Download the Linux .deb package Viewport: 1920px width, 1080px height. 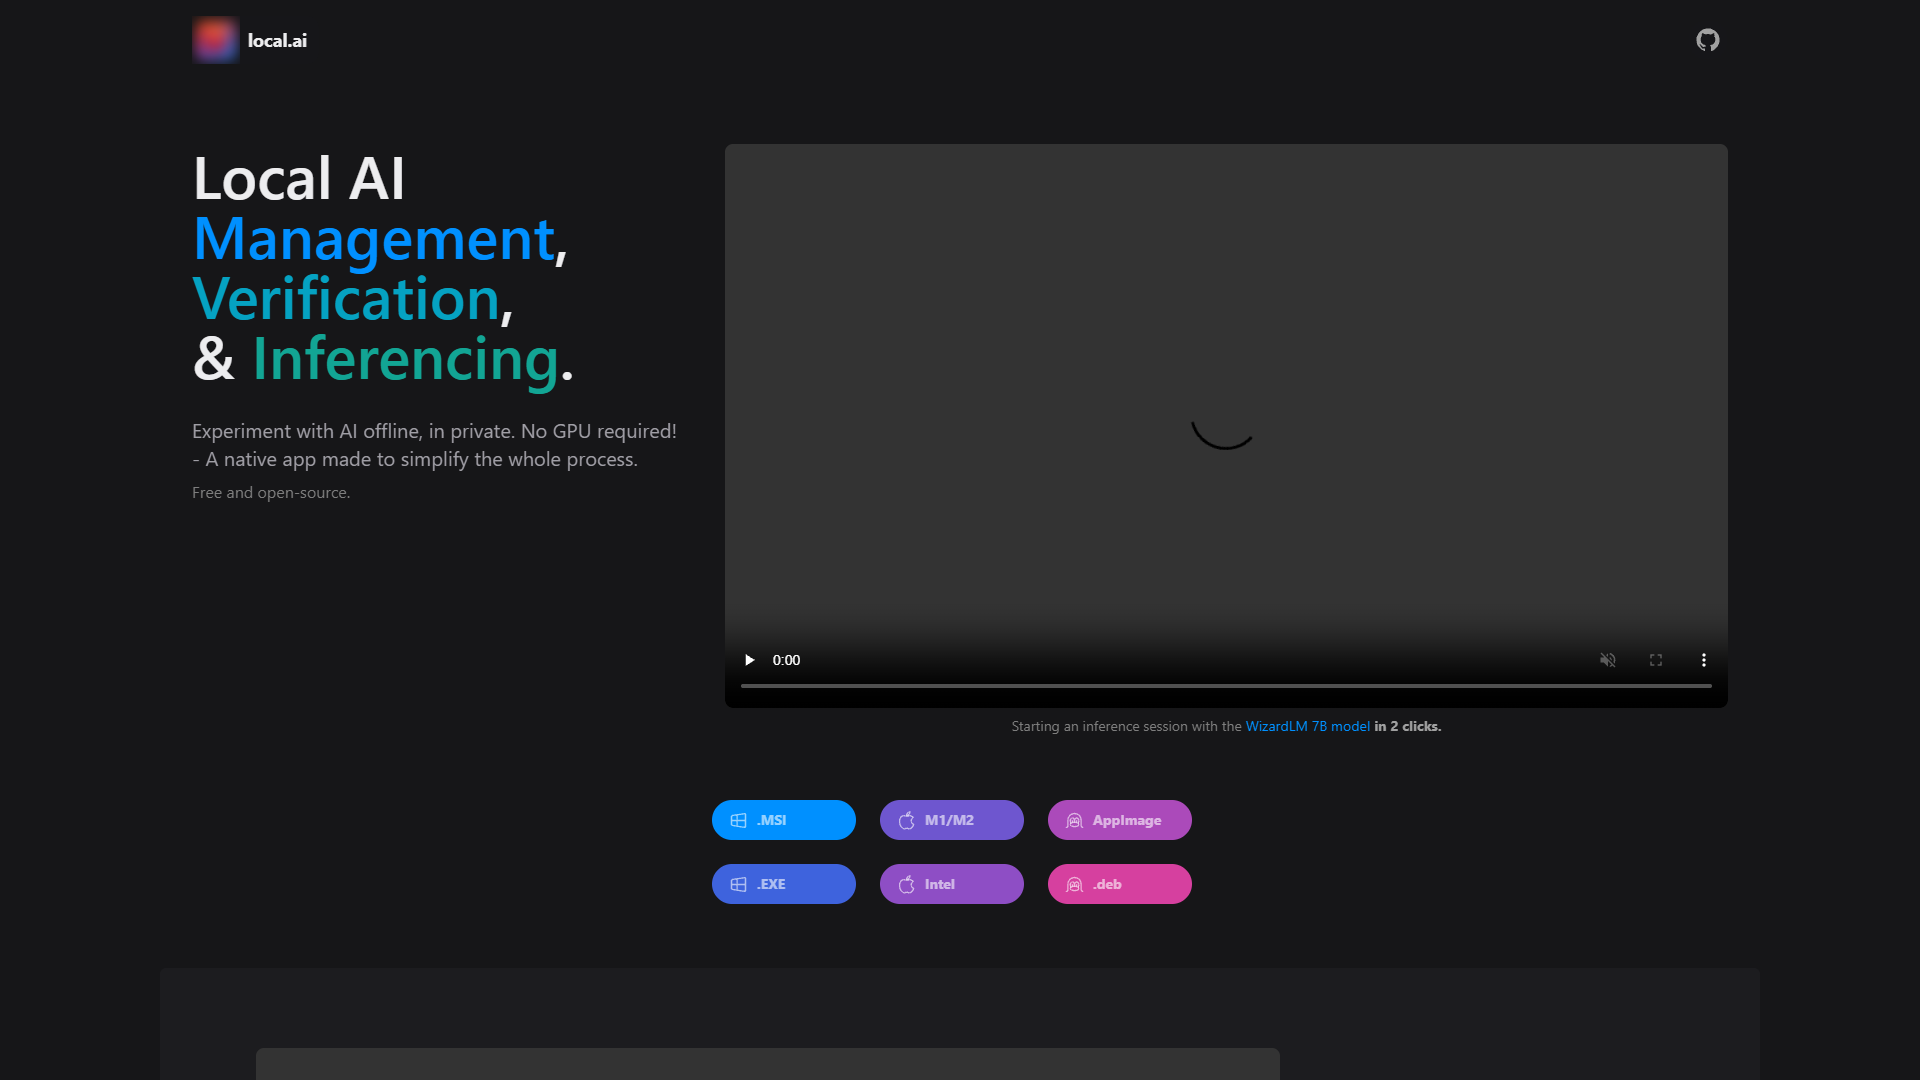click(1120, 884)
